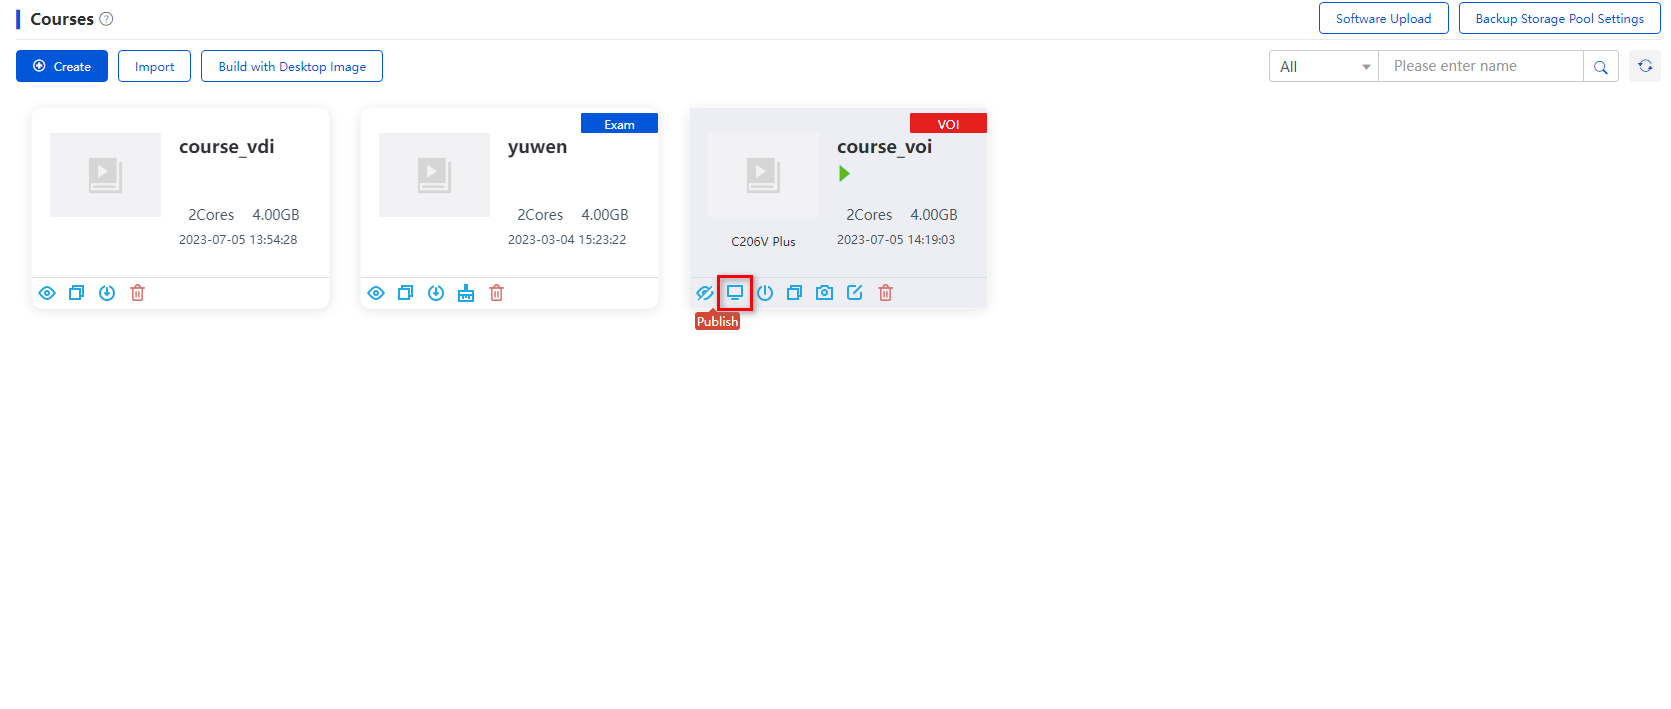Click the Import button
Image resolution: width=1671 pixels, height=709 pixels.
pos(154,67)
